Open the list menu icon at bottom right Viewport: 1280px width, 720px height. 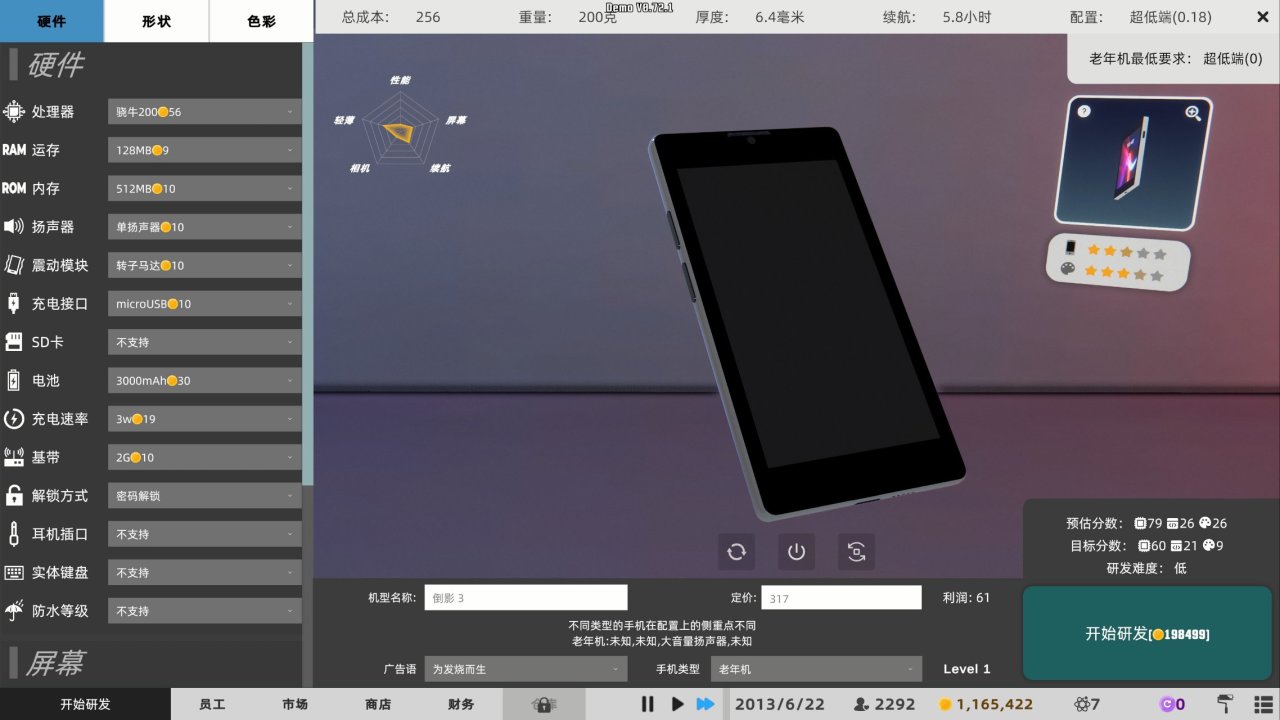tap(1263, 704)
